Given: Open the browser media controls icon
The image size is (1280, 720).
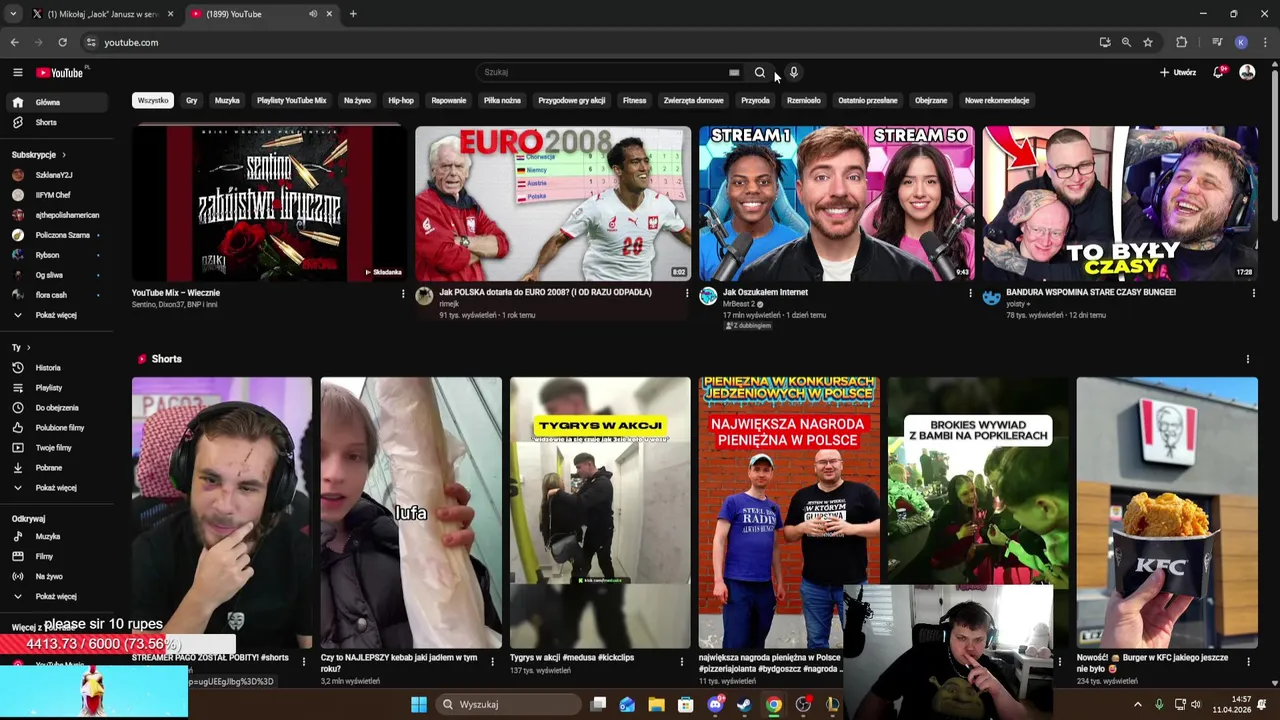Looking at the screenshot, I should (x=1217, y=42).
